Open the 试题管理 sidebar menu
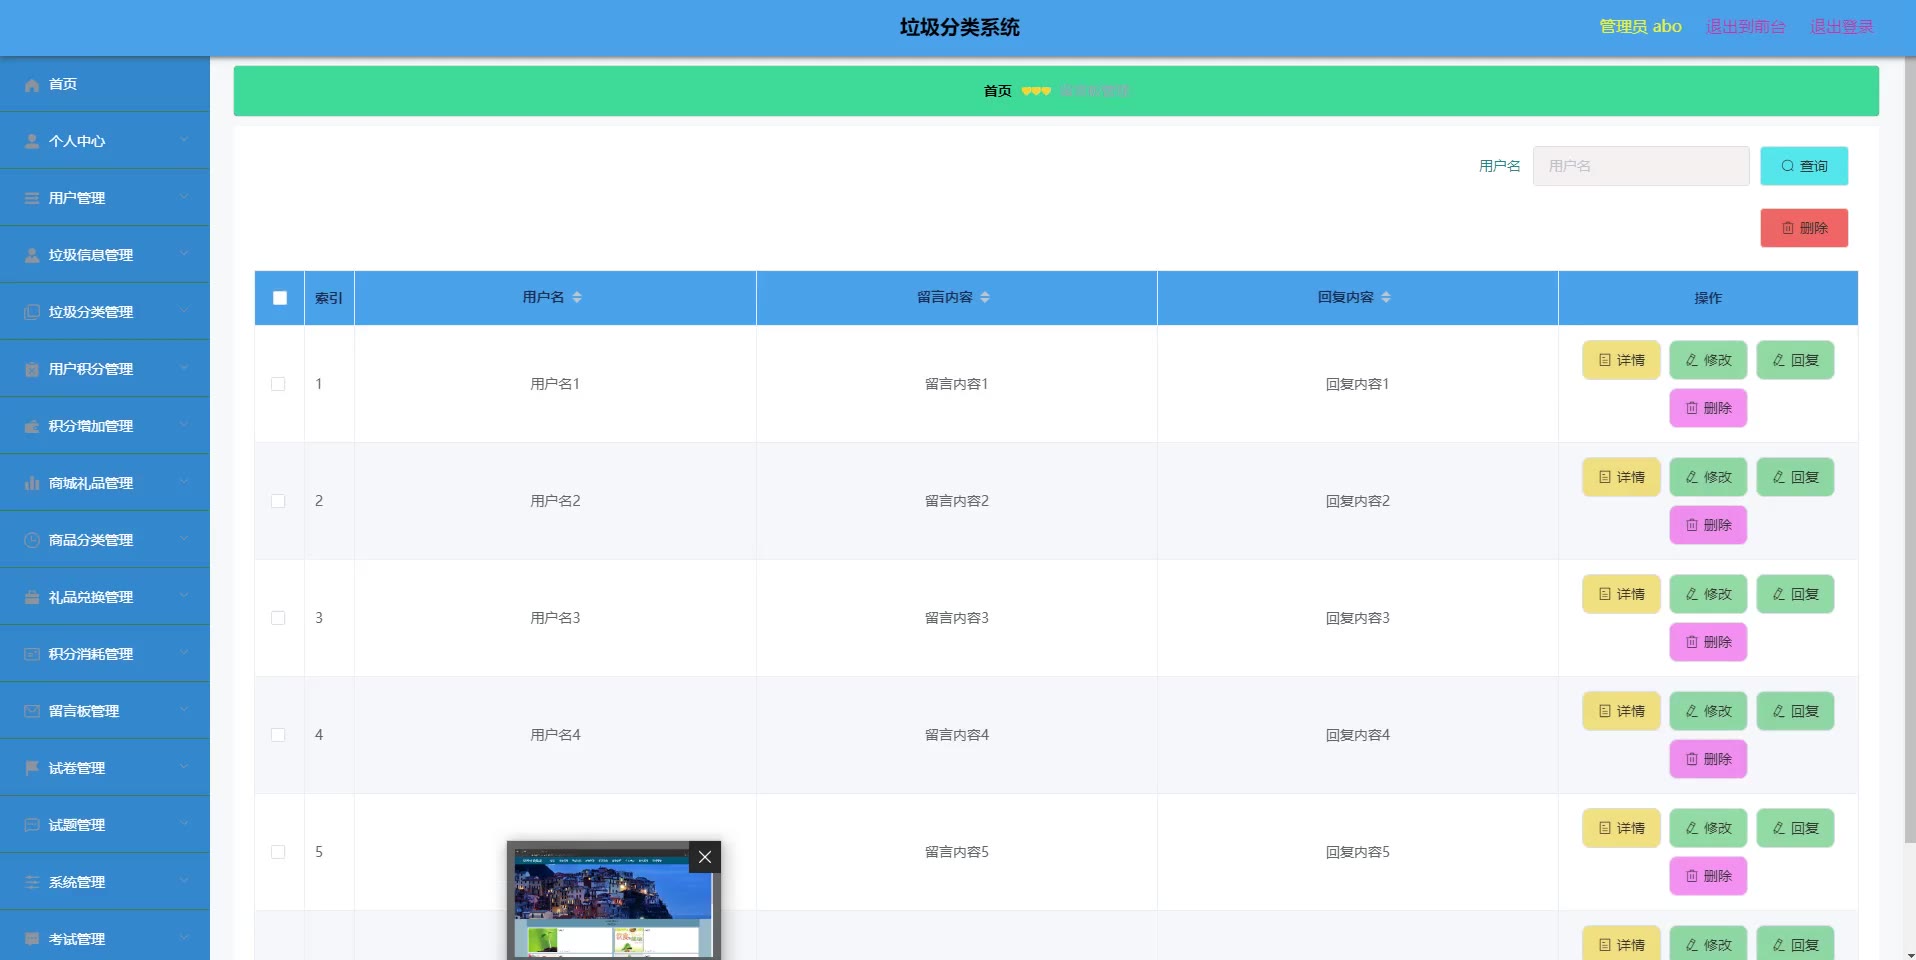 point(105,825)
